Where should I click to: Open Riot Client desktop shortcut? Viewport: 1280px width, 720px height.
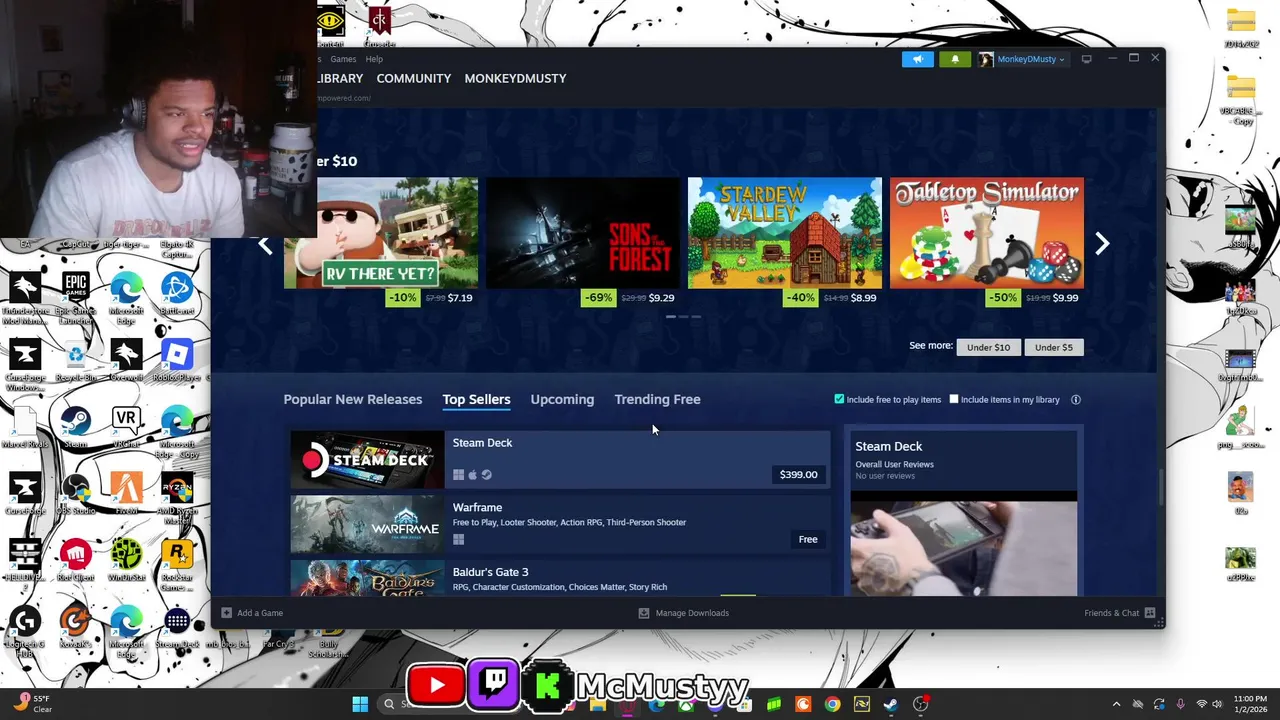tap(76, 560)
